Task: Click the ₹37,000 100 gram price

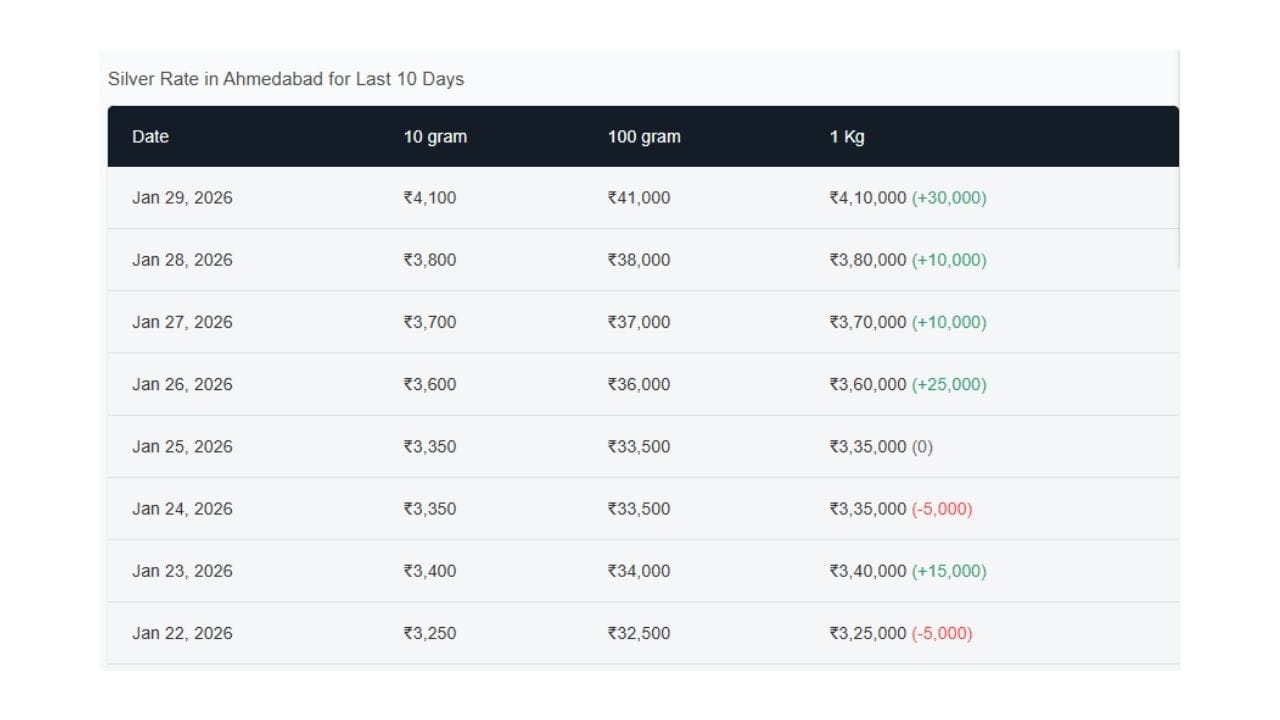Action: click(x=639, y=322)
